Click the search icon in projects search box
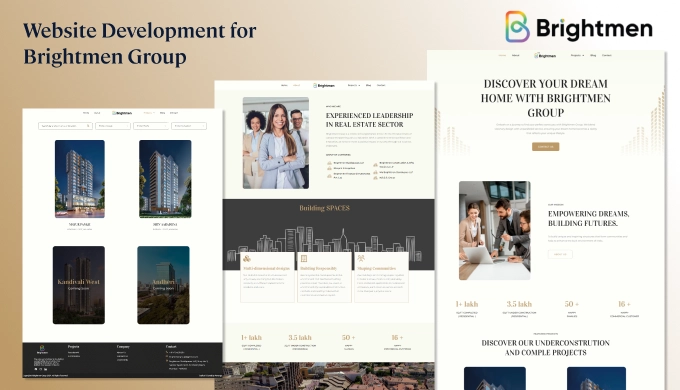The image size is (680, 390). [88, 126]
